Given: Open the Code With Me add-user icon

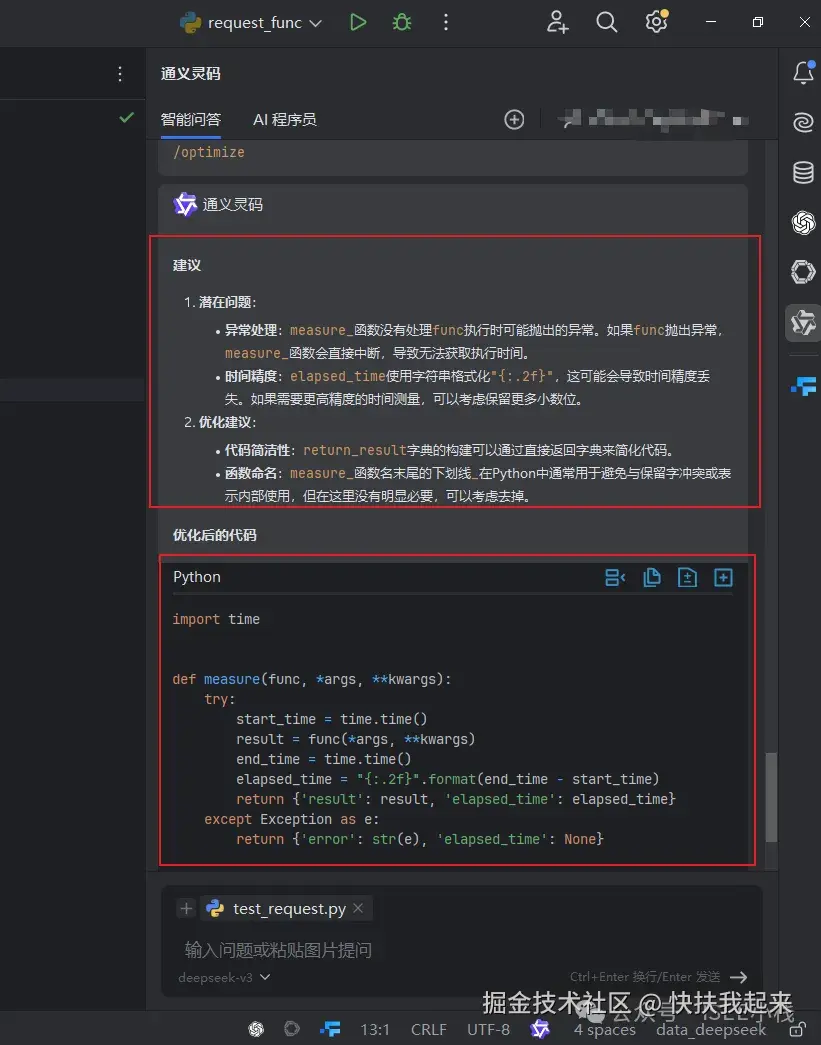Looking at the screenshot, I should (x=557, y=23).
